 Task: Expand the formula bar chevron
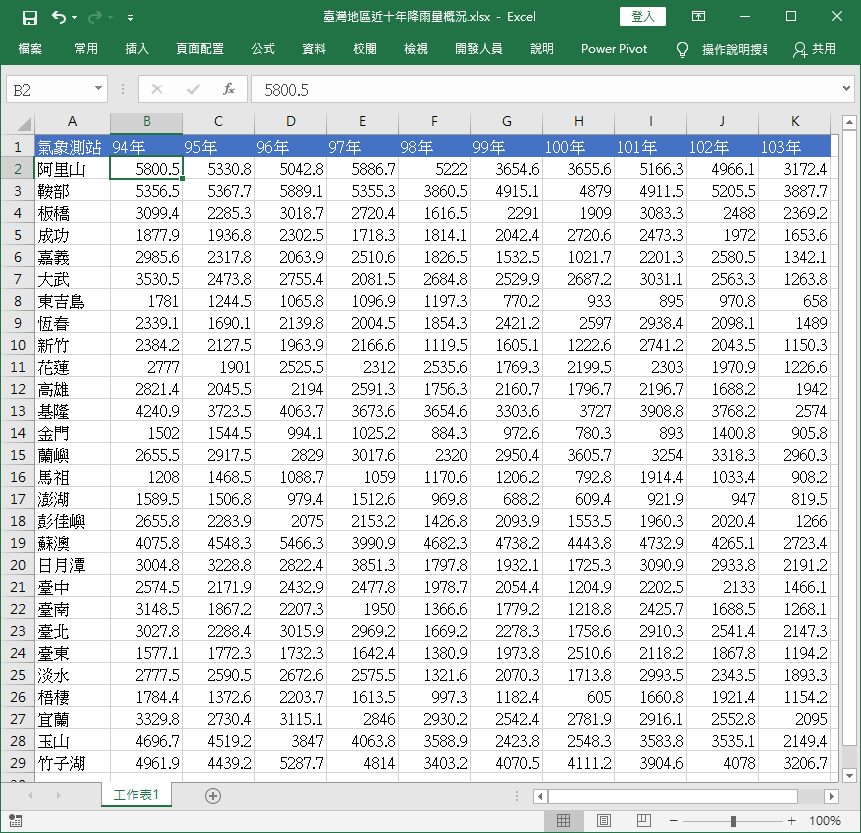point(846,88)
